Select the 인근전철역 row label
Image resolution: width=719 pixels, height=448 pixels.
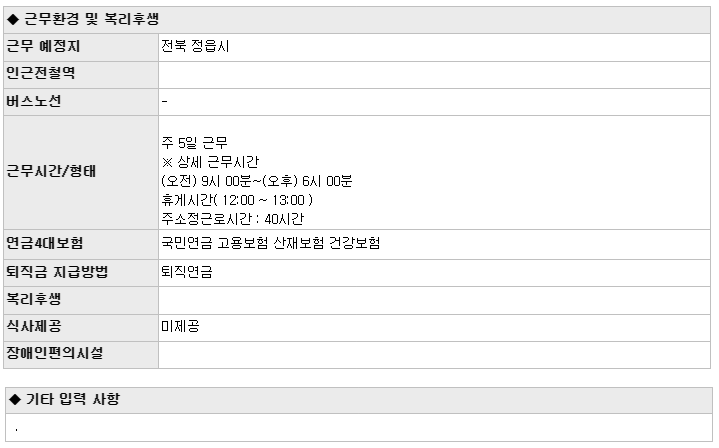tap(81, 75)
